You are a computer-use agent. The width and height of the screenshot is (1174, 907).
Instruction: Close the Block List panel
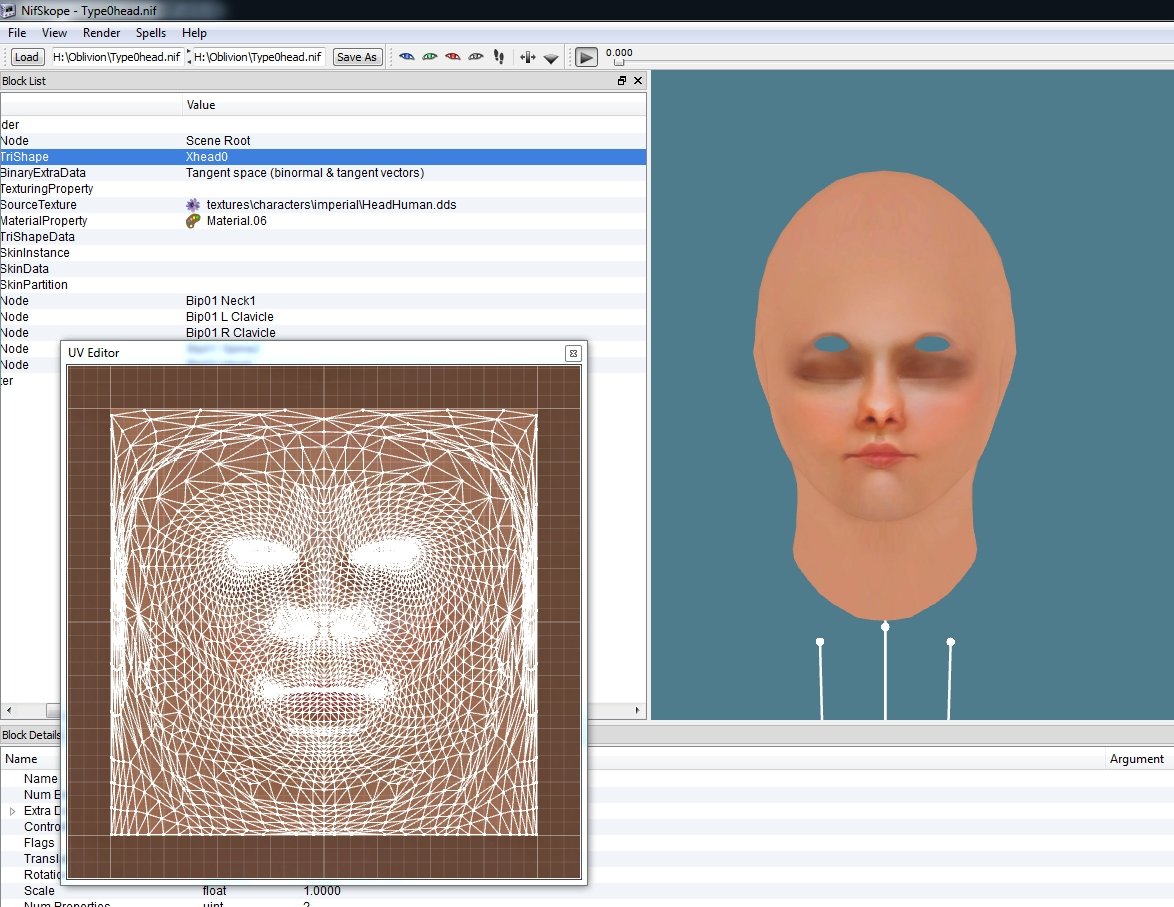coord(638,80)
